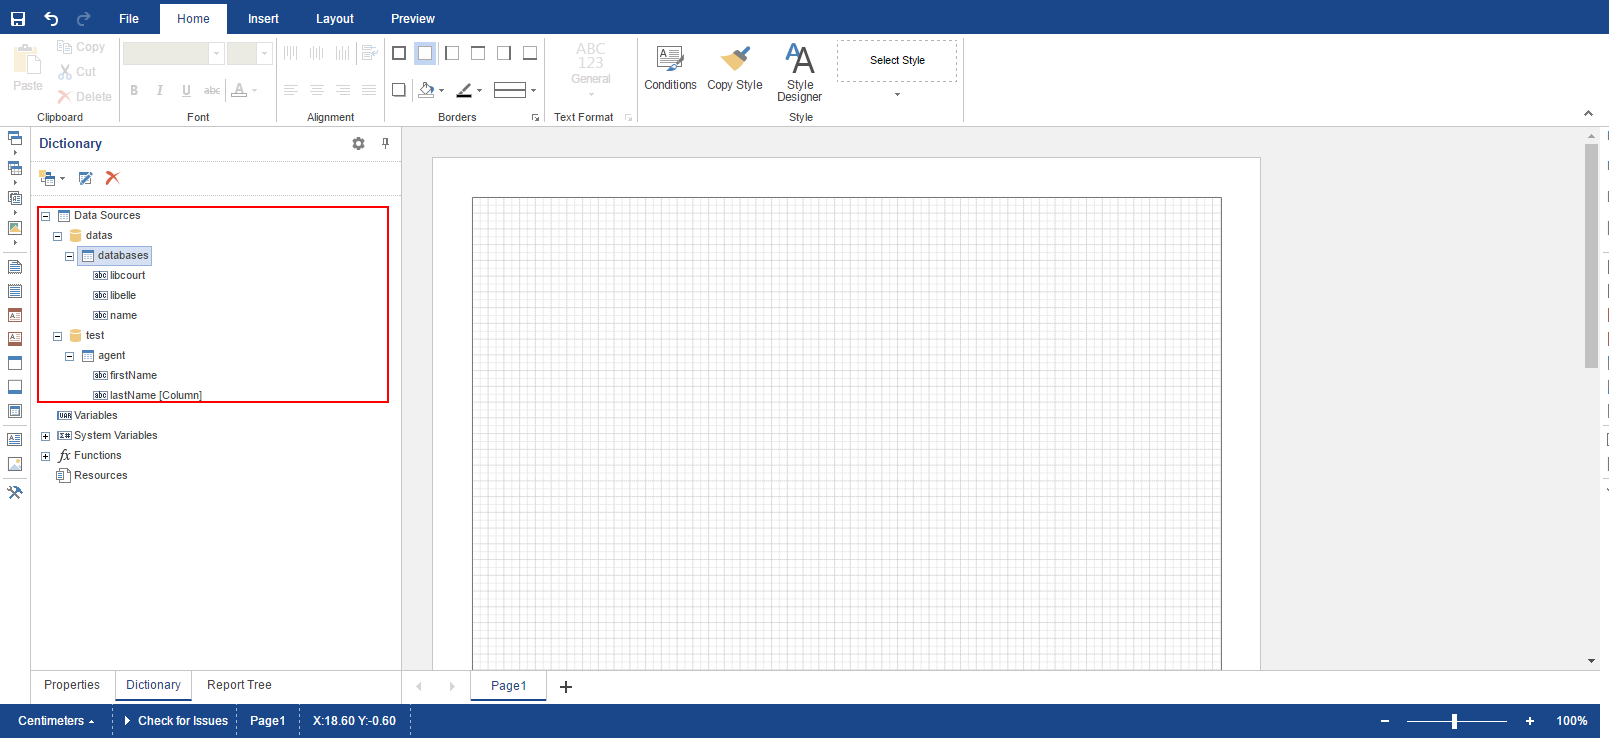Click the zoom slider handle
The height and width of the screenshot is (738, 1609).
point(1454,721)
